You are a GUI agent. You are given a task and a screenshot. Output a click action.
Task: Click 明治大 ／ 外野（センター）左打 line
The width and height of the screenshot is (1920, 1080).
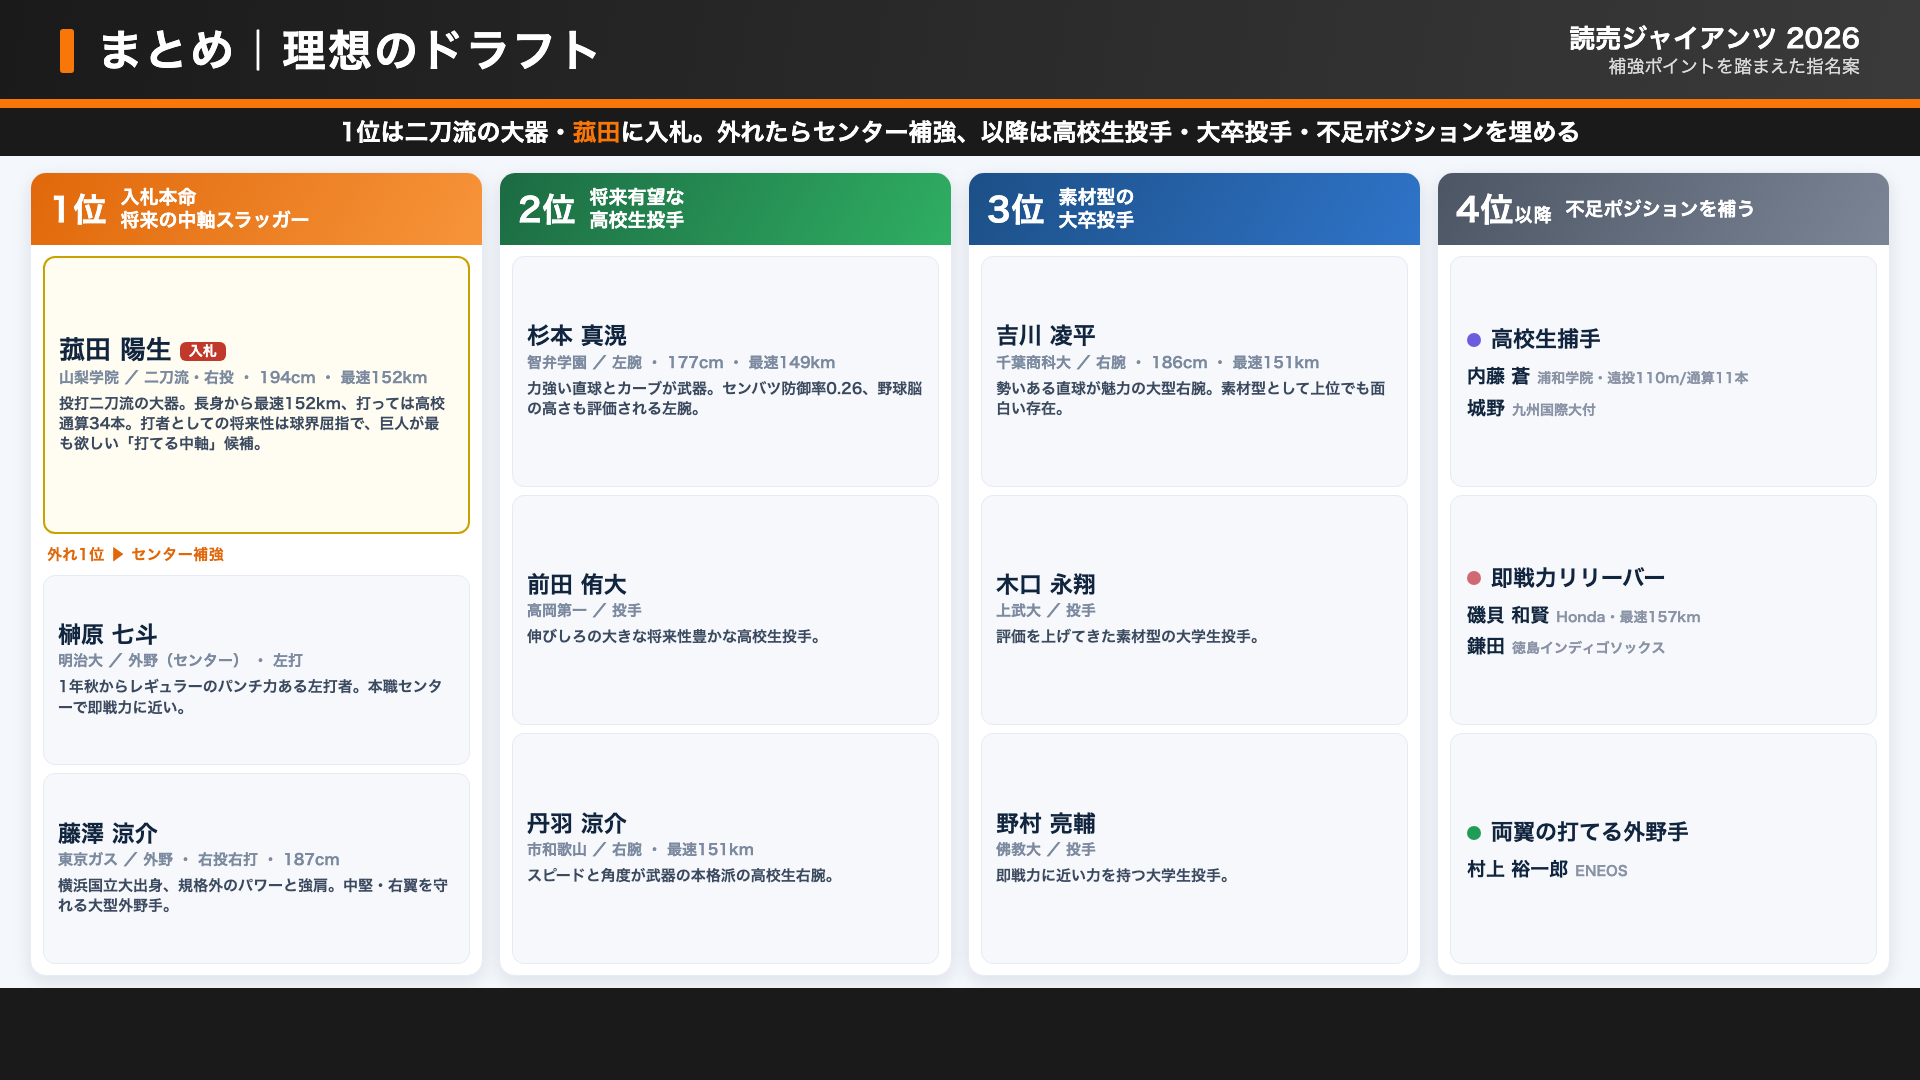pos(180,660)
